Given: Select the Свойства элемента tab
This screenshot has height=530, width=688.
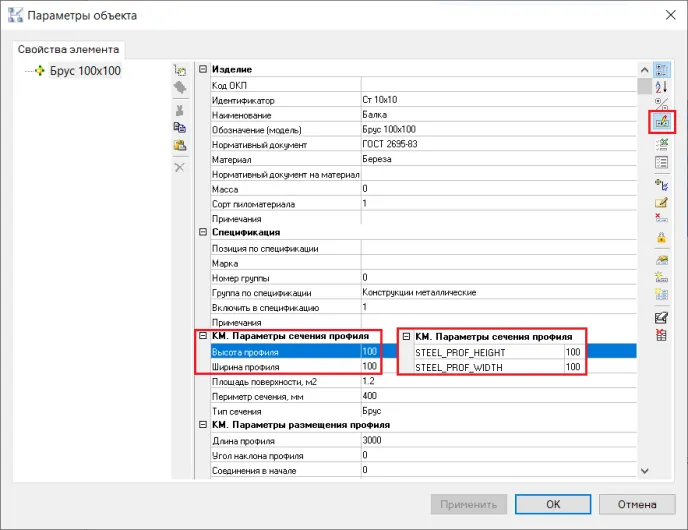Looking at the screenshot, I should coord(68,49).
